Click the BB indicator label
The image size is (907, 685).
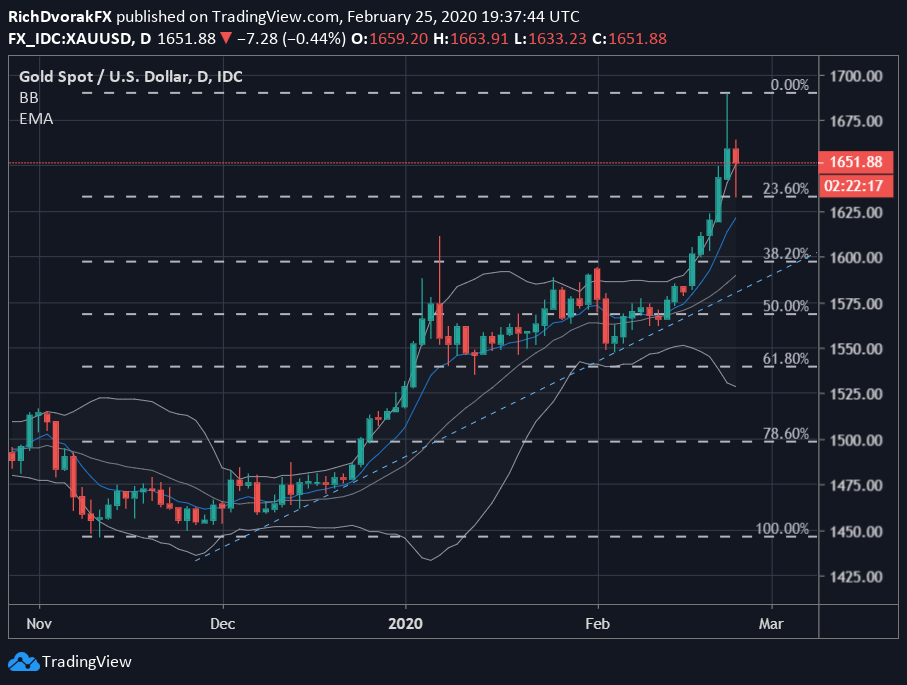tap(29, 97)
